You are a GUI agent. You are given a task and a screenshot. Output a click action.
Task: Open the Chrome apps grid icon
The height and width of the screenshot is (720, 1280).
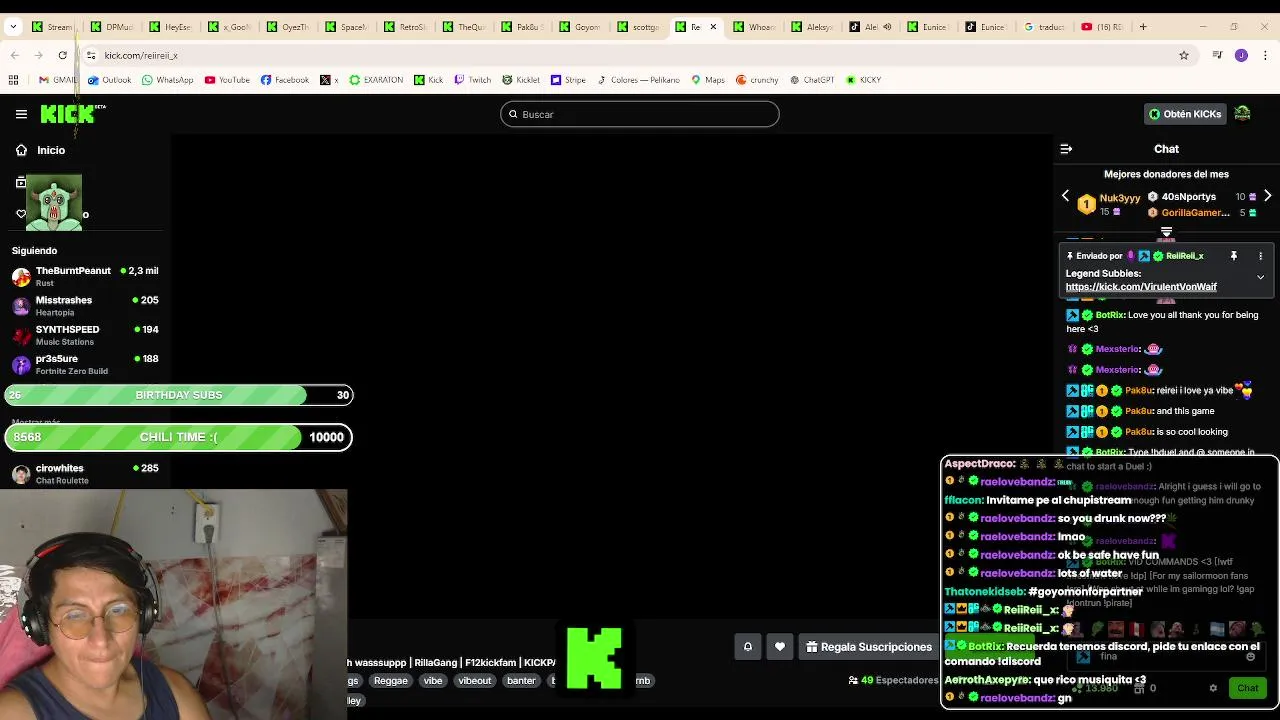tap(14, 80)
